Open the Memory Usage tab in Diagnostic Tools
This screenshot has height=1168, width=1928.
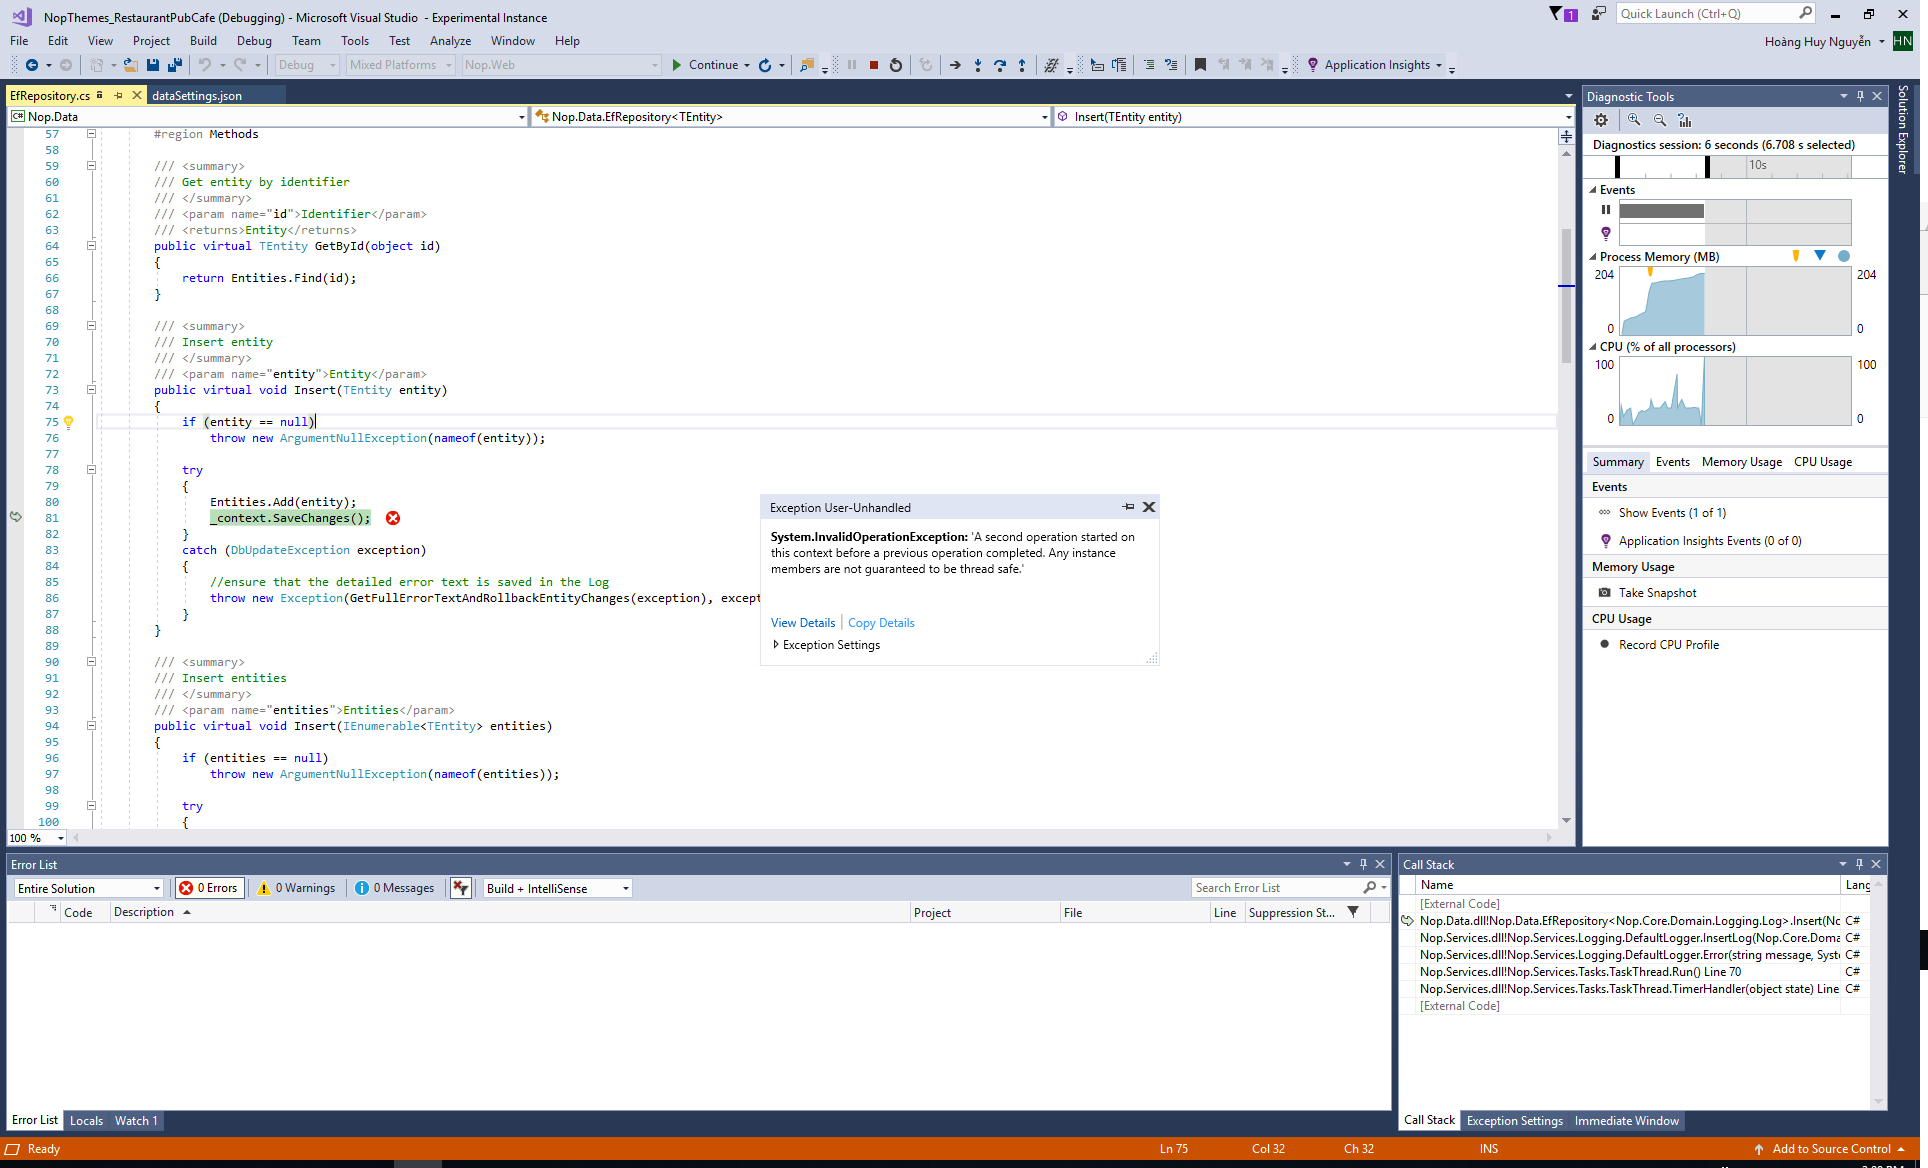coord(1742,462)
